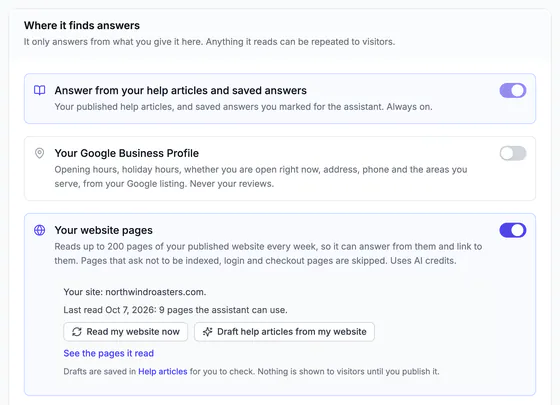Screen dimensions: 560x405
Task: Click the refresh icon in Read my website now
Action: point(77,332)
